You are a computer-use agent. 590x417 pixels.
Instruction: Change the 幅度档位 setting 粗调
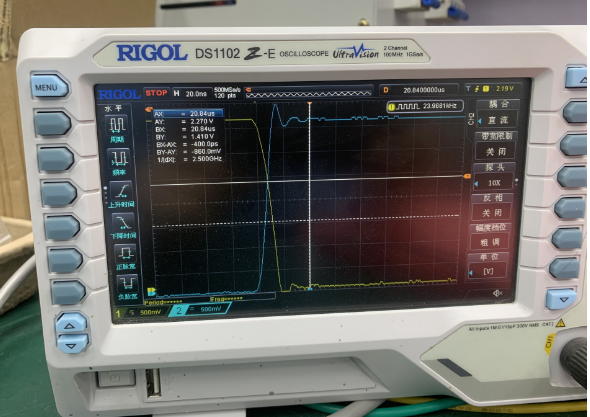point(489,242)
